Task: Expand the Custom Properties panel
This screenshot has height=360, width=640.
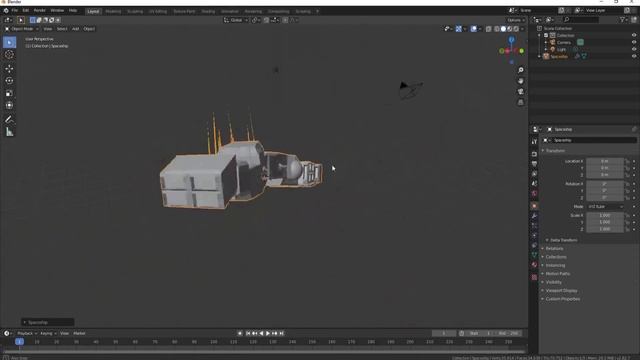Action: (562, 299)
